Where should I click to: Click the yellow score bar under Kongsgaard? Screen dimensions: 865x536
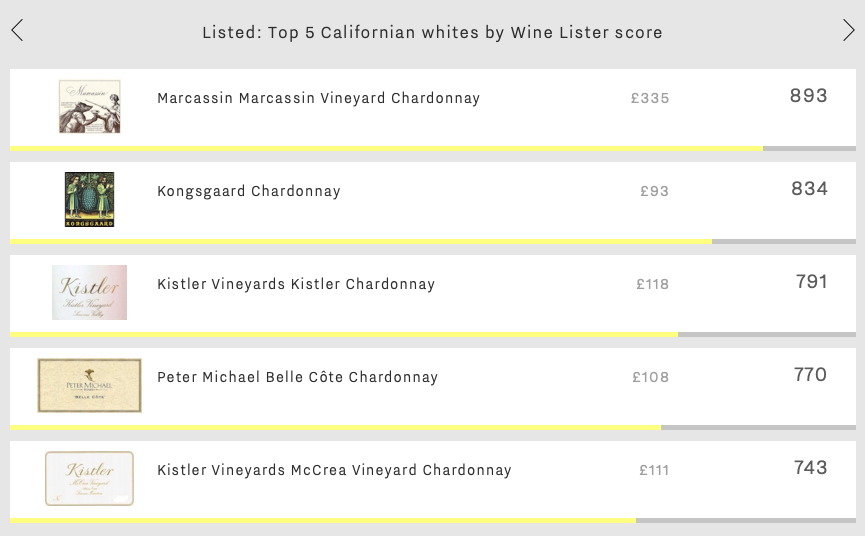[361, 242]
